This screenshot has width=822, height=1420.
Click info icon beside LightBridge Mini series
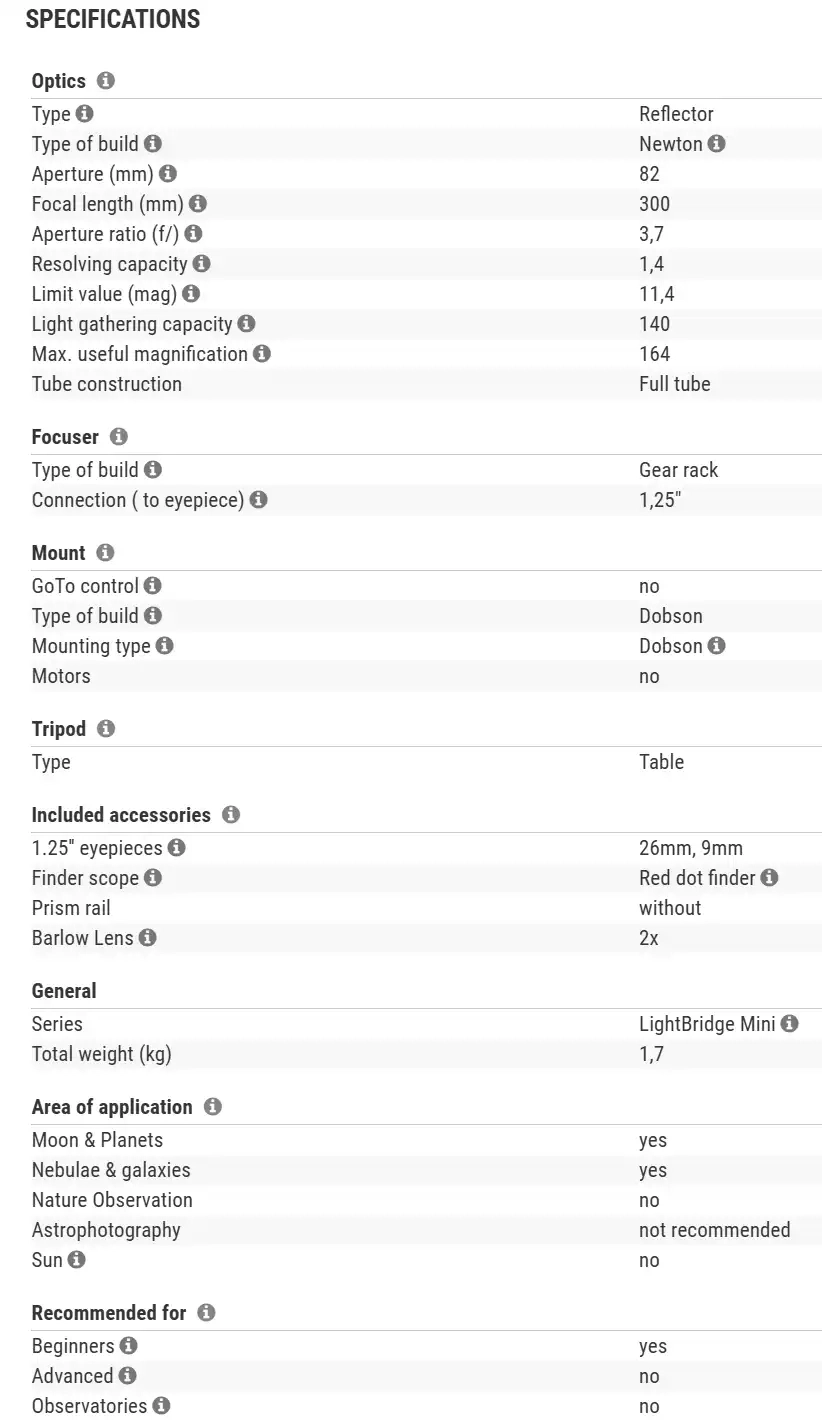tap(790, 1024)
